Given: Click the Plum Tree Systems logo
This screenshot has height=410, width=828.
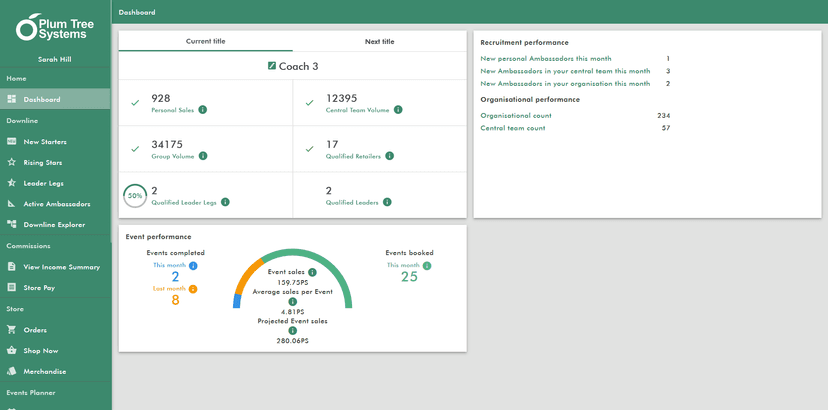Looking at the screenshot, I should pos(55,27).
